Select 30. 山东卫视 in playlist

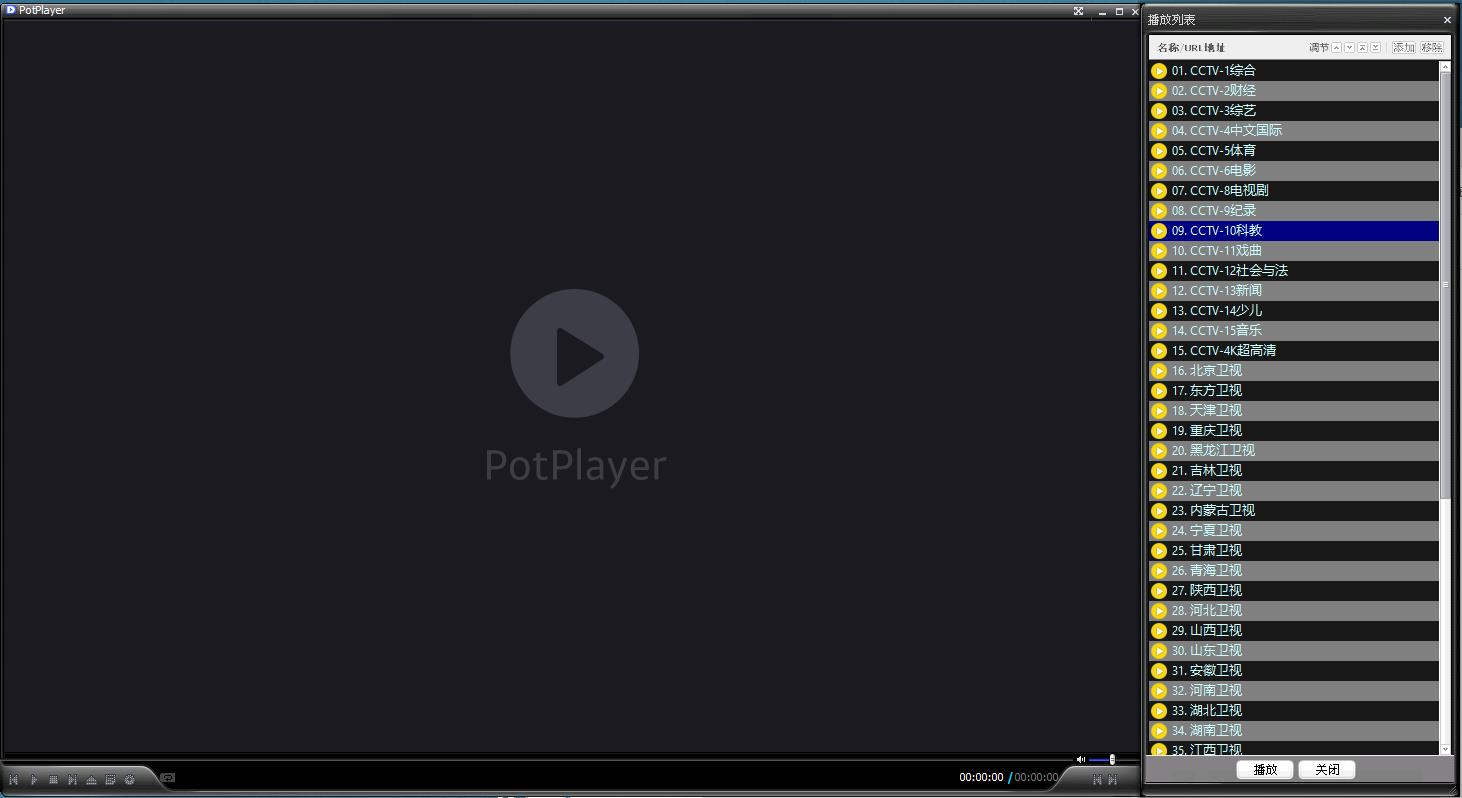point(1294,651)
